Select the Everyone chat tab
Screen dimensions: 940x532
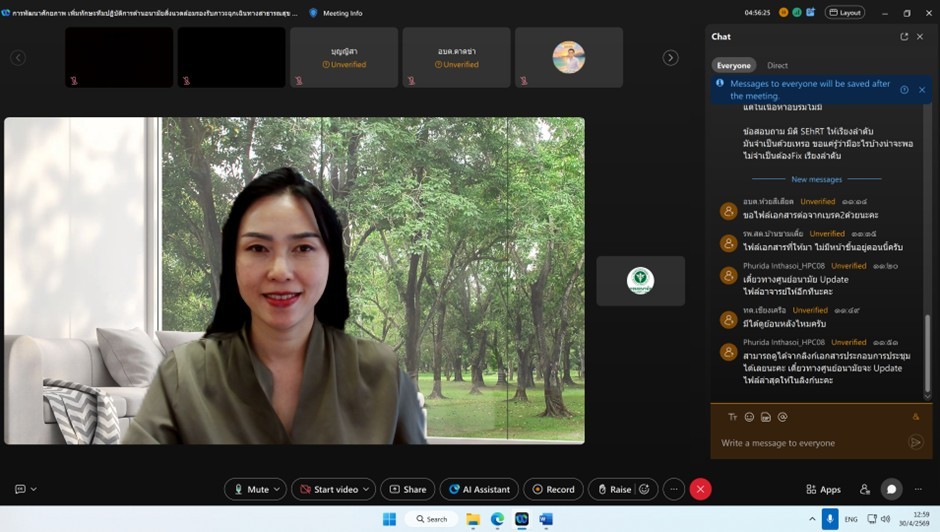733,65
